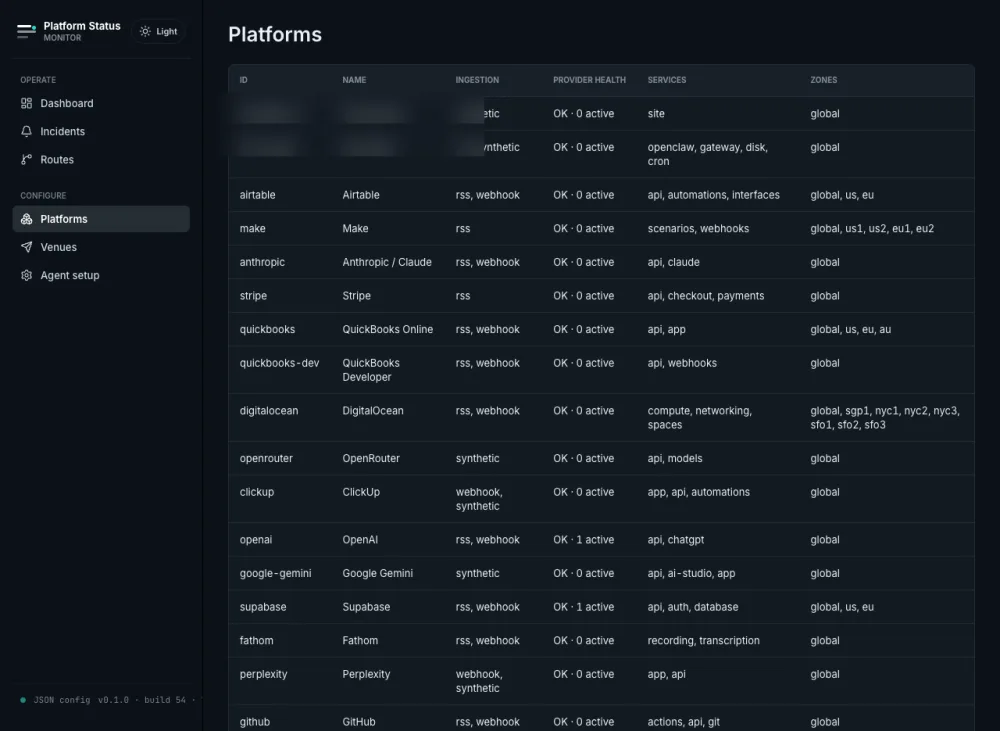Click 'actions, api, git' services cell

coord(684,722)
